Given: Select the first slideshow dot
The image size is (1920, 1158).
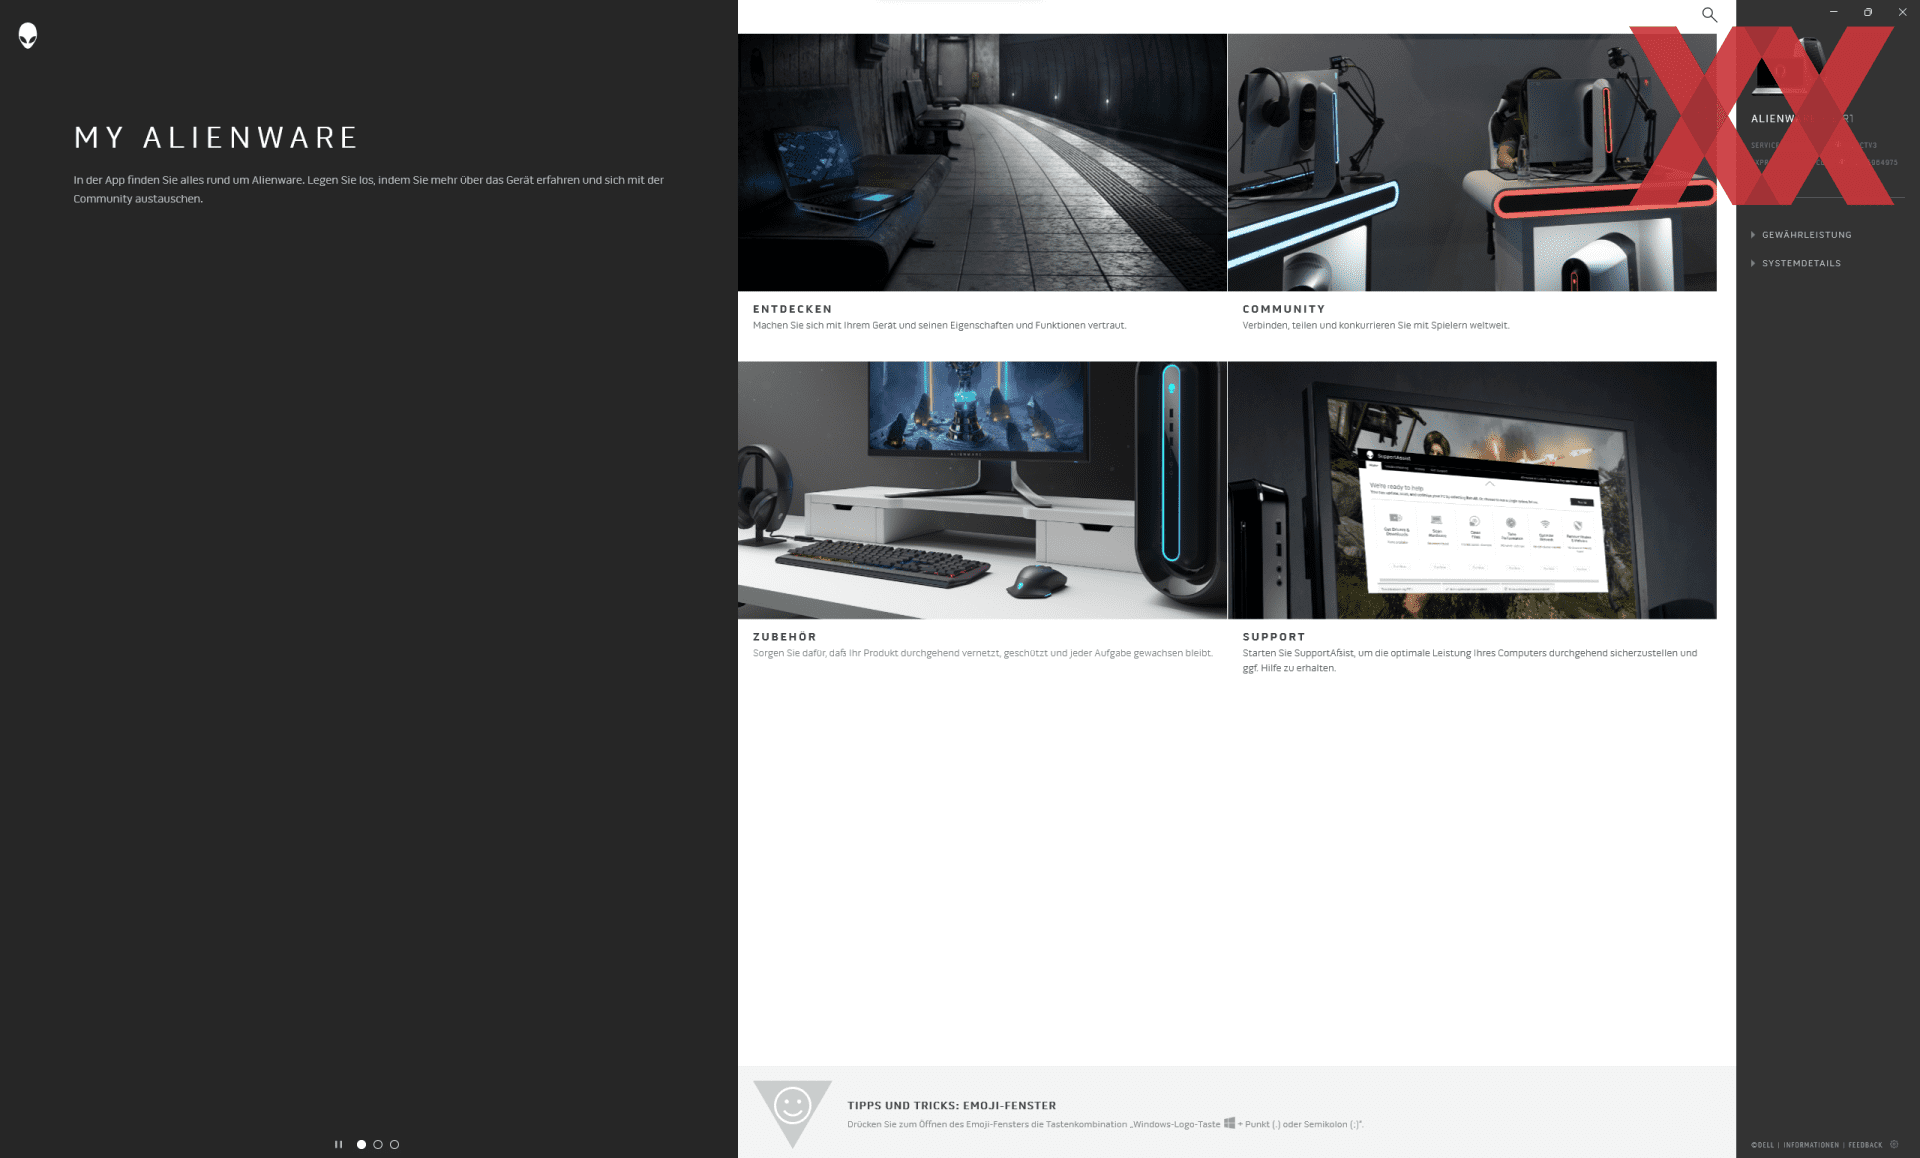Looking at the screenshot, I should click(x=361, y=1144).
